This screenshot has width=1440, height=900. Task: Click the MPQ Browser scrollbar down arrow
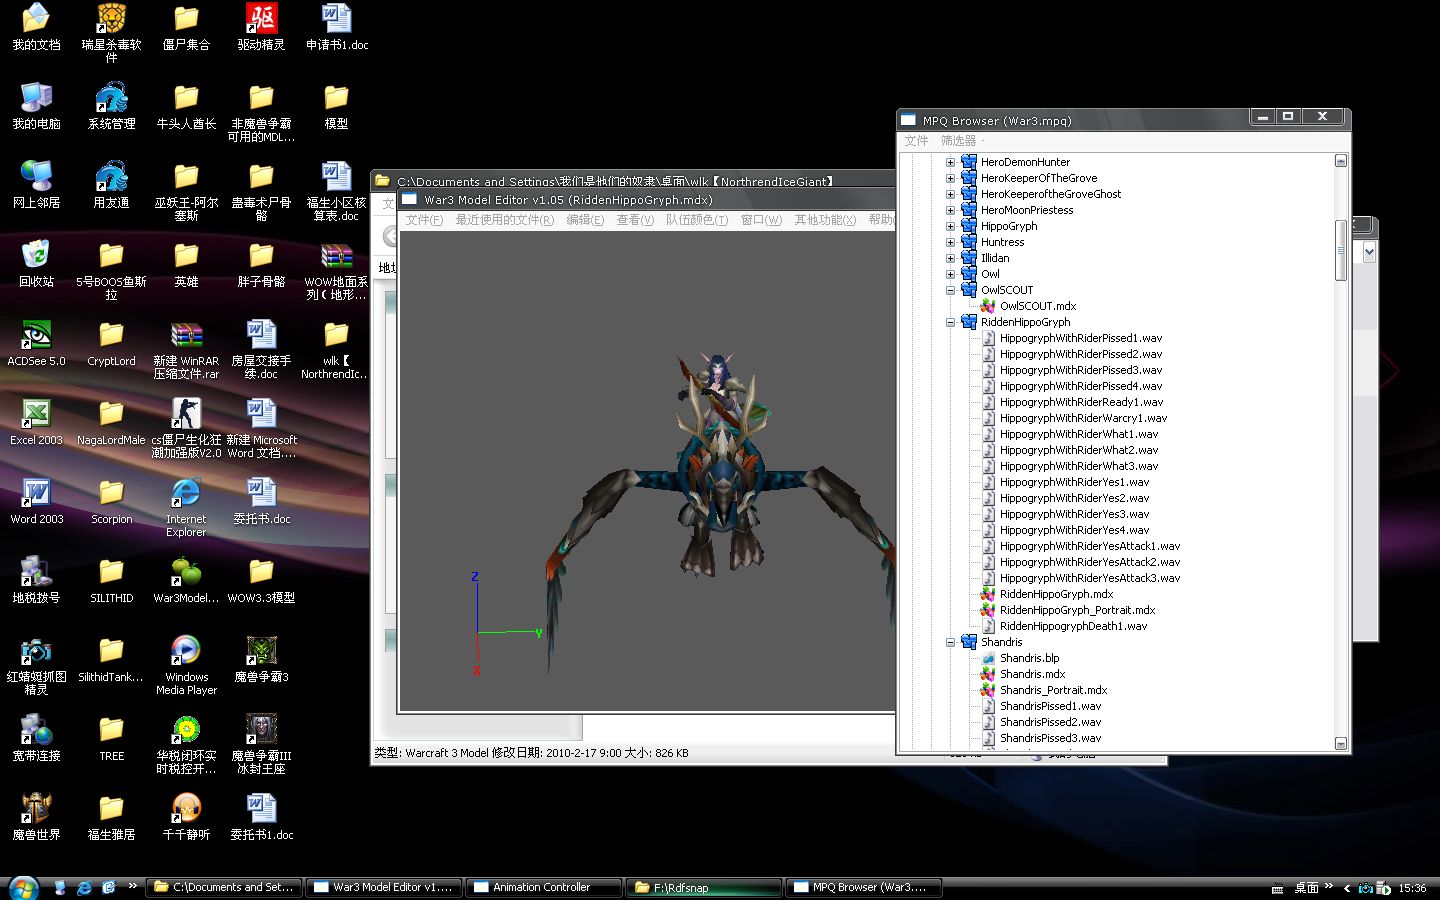(x=1341, y=743)
